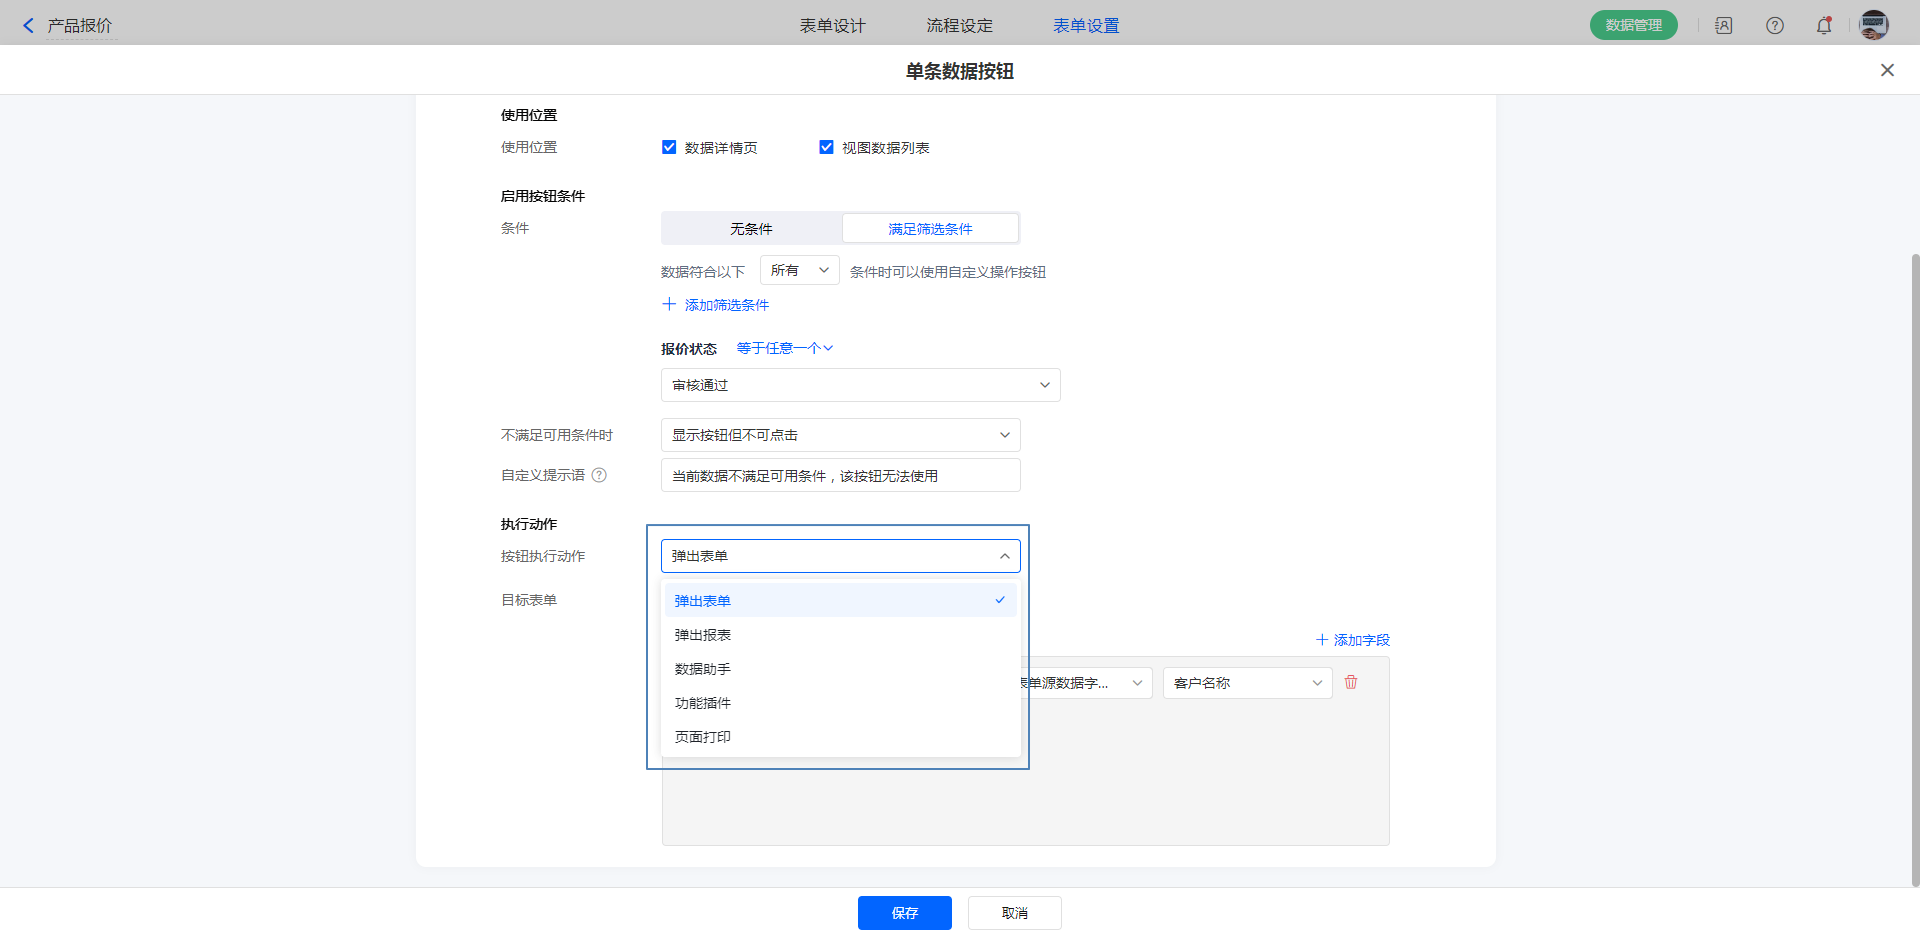Open the notification bell

coord(1823,26)
